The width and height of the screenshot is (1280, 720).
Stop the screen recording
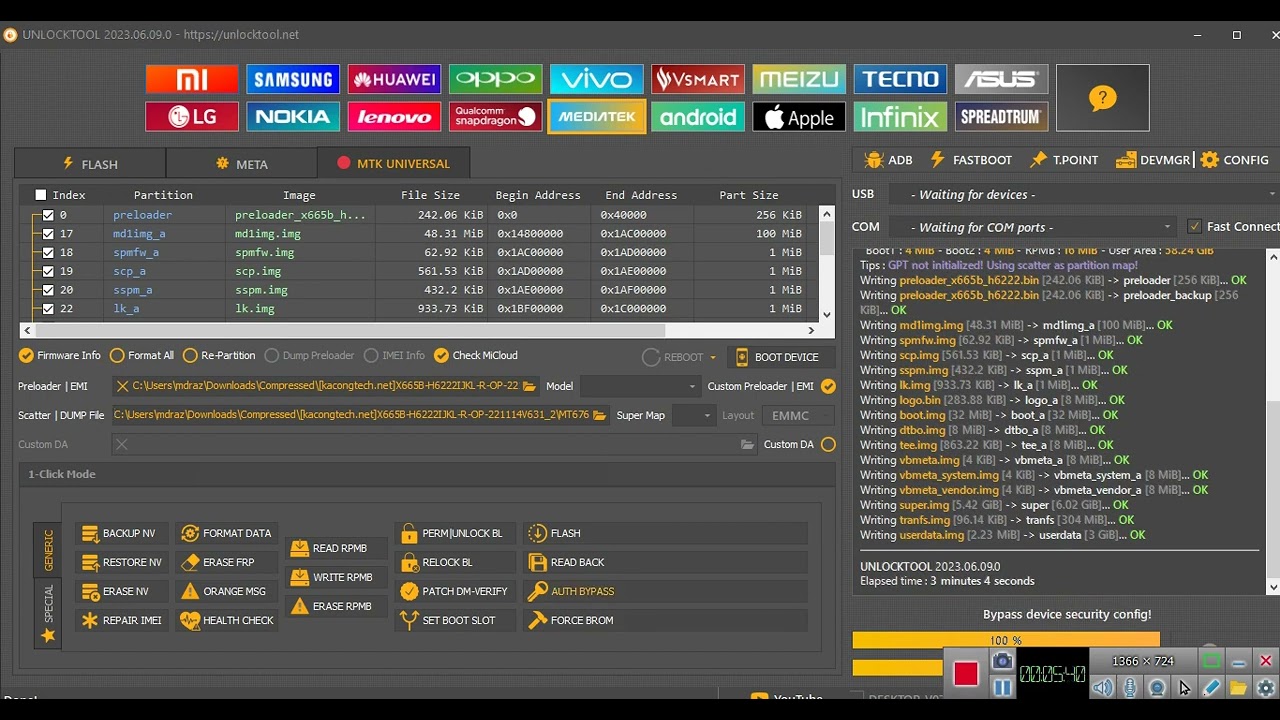coord(965,674)
